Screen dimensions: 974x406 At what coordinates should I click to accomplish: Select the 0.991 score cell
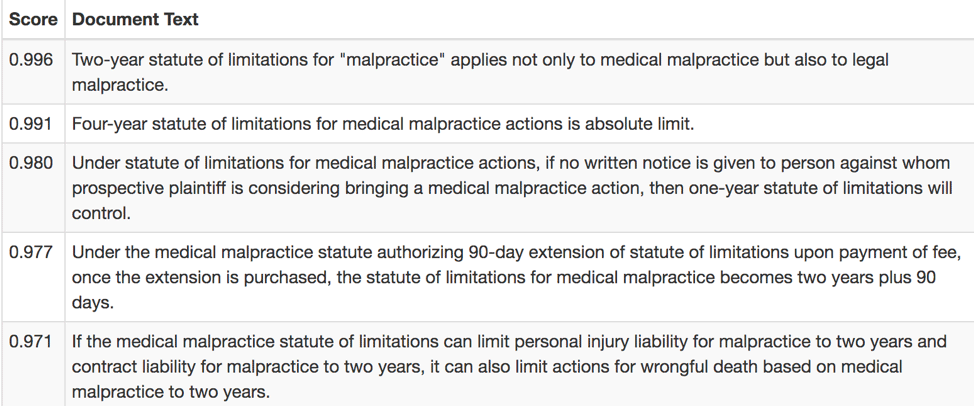pos(32,124)
